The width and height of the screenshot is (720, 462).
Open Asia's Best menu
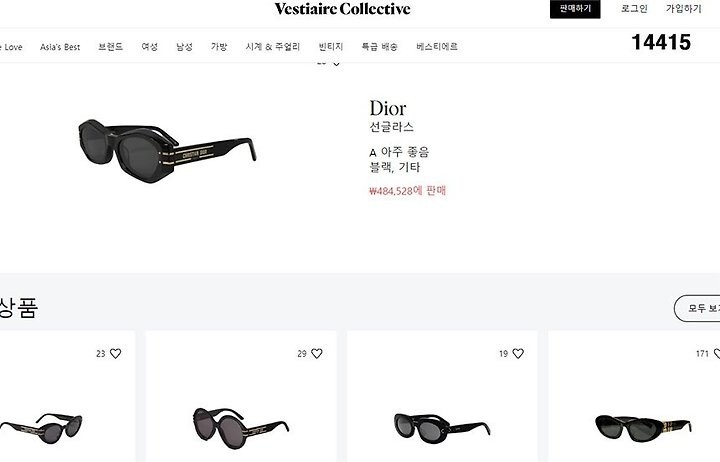tap(60, 47)
